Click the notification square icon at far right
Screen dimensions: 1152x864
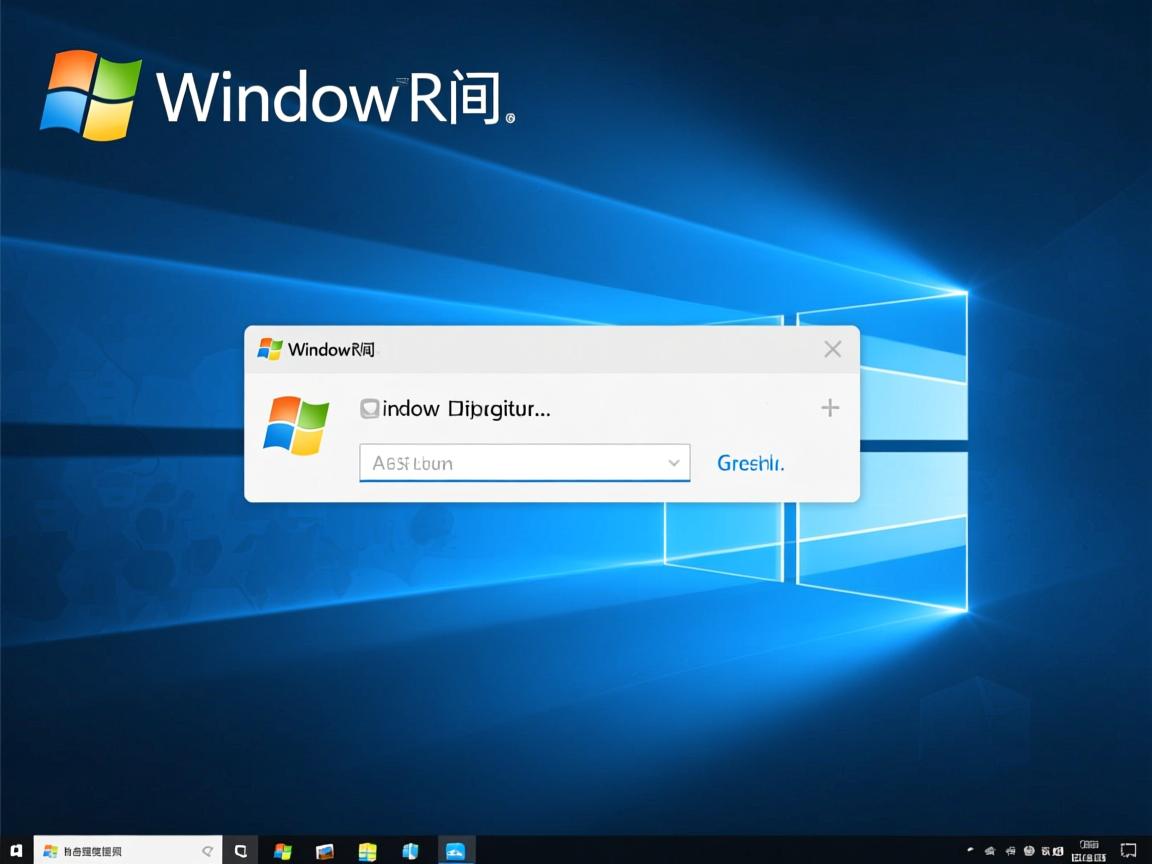(x=1128, y=851)
